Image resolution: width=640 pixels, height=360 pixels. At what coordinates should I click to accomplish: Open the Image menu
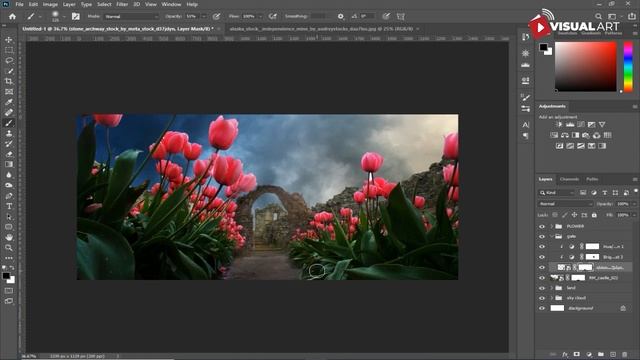(50, 4)
